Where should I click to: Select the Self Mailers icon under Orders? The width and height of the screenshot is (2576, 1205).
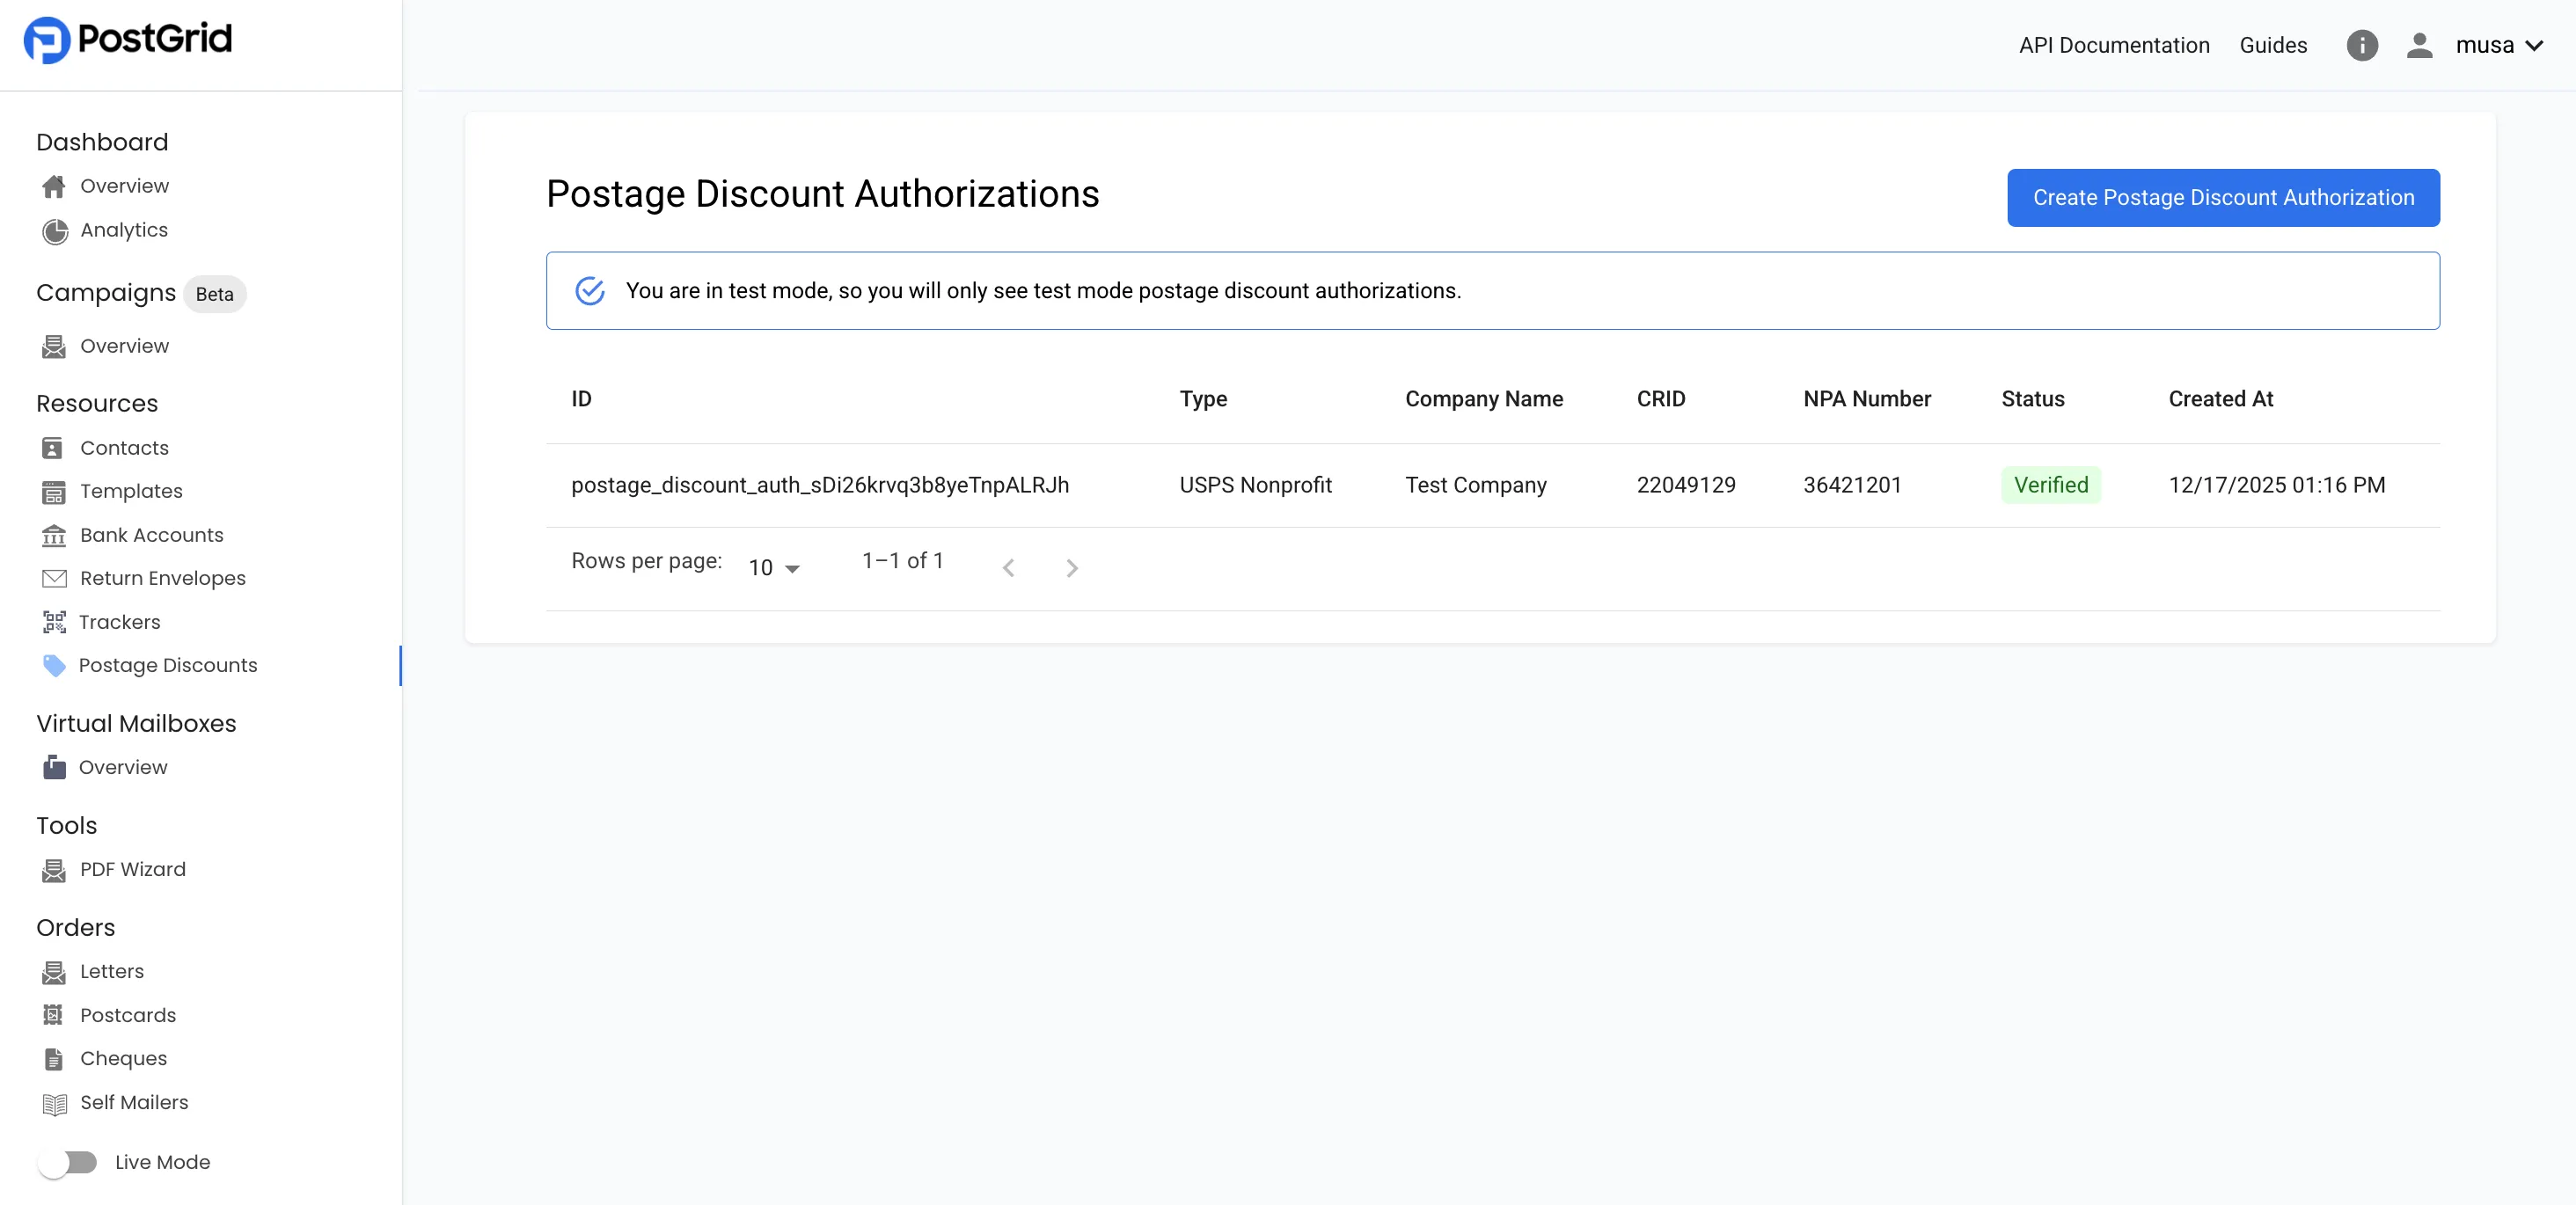coord(55,1103)
